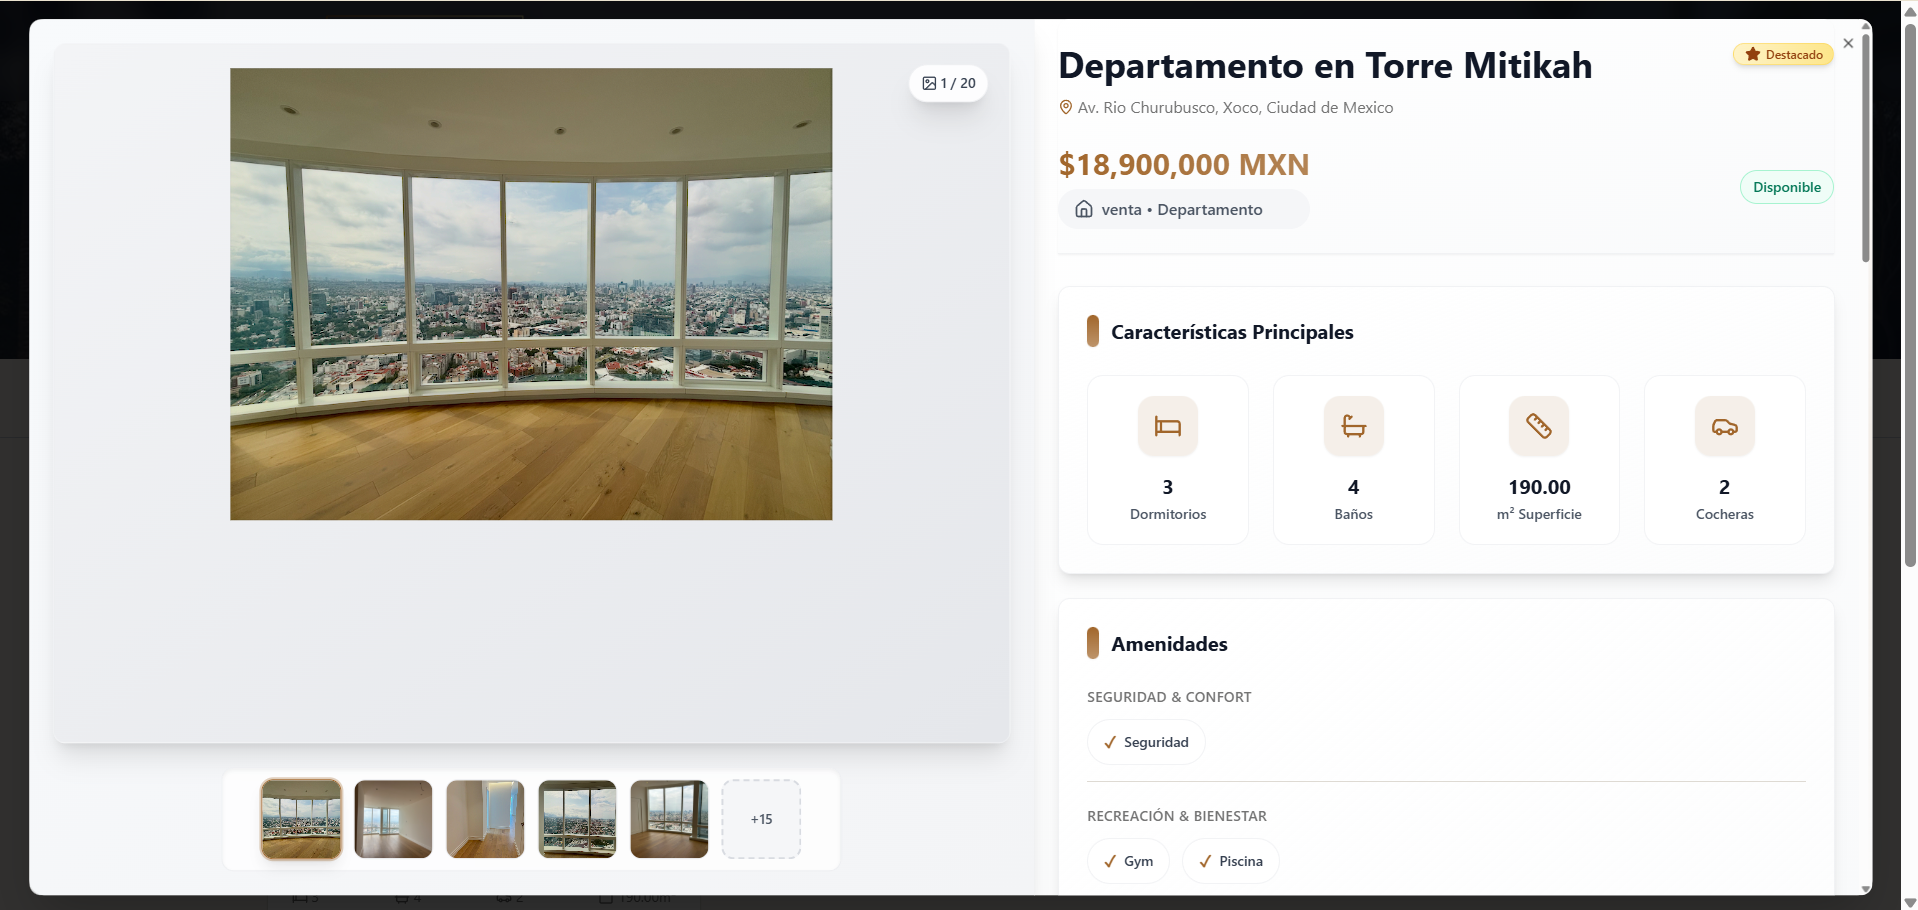This screenshot has height=910, width=1918.
Task: Click the Piscina amenity chip
Action: [x=1231, y=861]
